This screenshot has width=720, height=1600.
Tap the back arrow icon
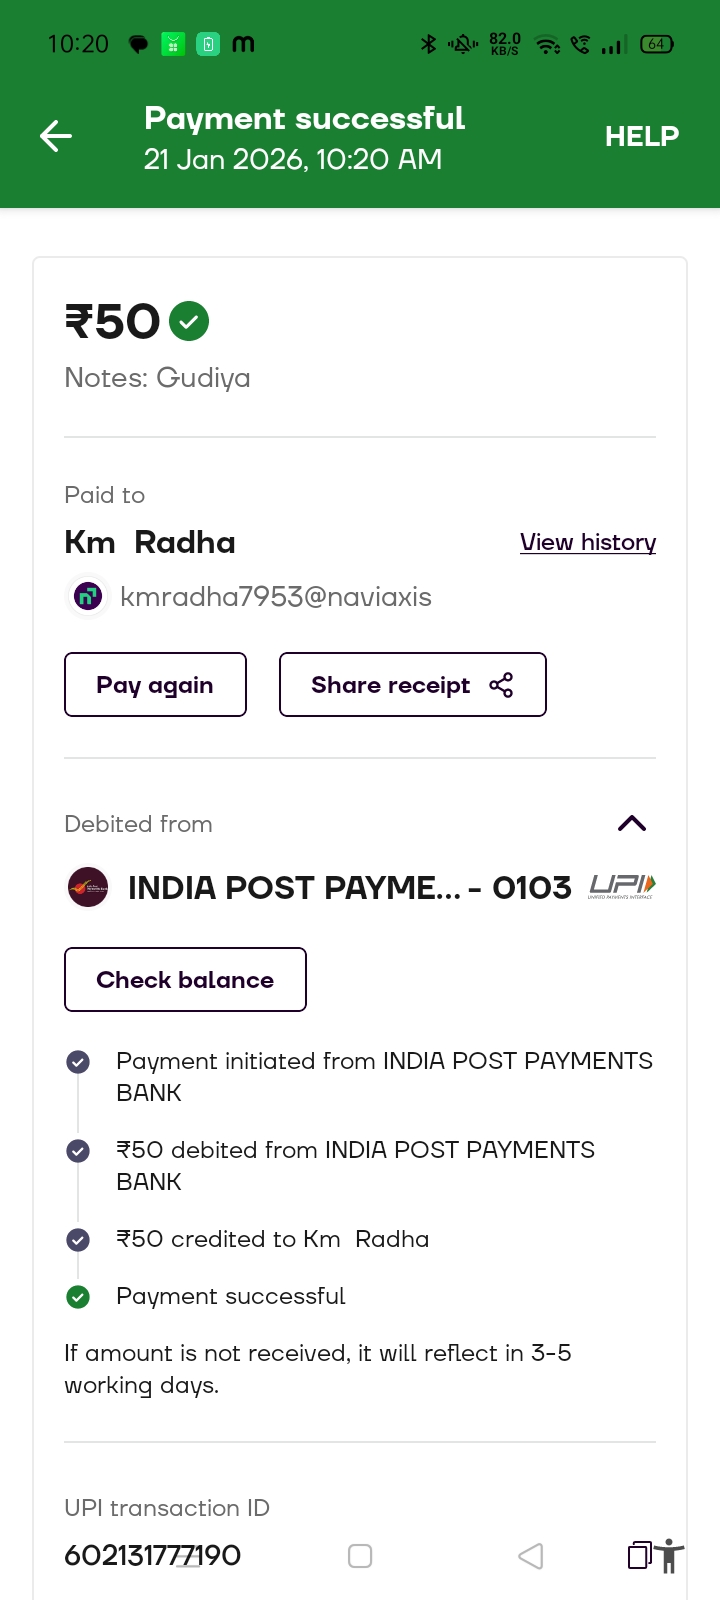(56, 136)
